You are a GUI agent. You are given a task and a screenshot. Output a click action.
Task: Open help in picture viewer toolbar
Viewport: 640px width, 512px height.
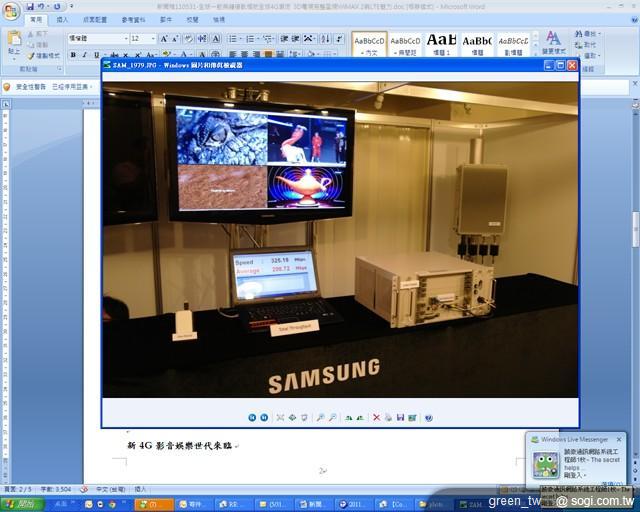428,418
